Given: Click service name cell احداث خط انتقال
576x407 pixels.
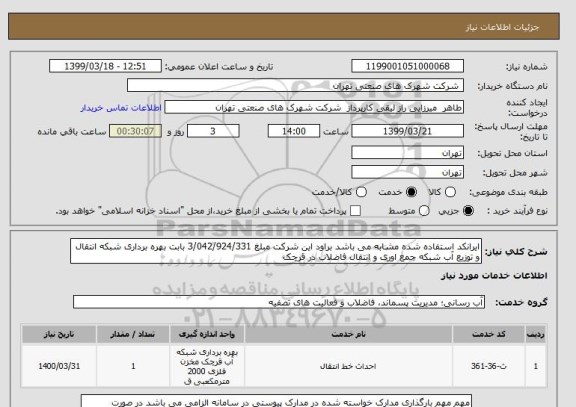Looking at the screenshot, I should pos(348,366).
